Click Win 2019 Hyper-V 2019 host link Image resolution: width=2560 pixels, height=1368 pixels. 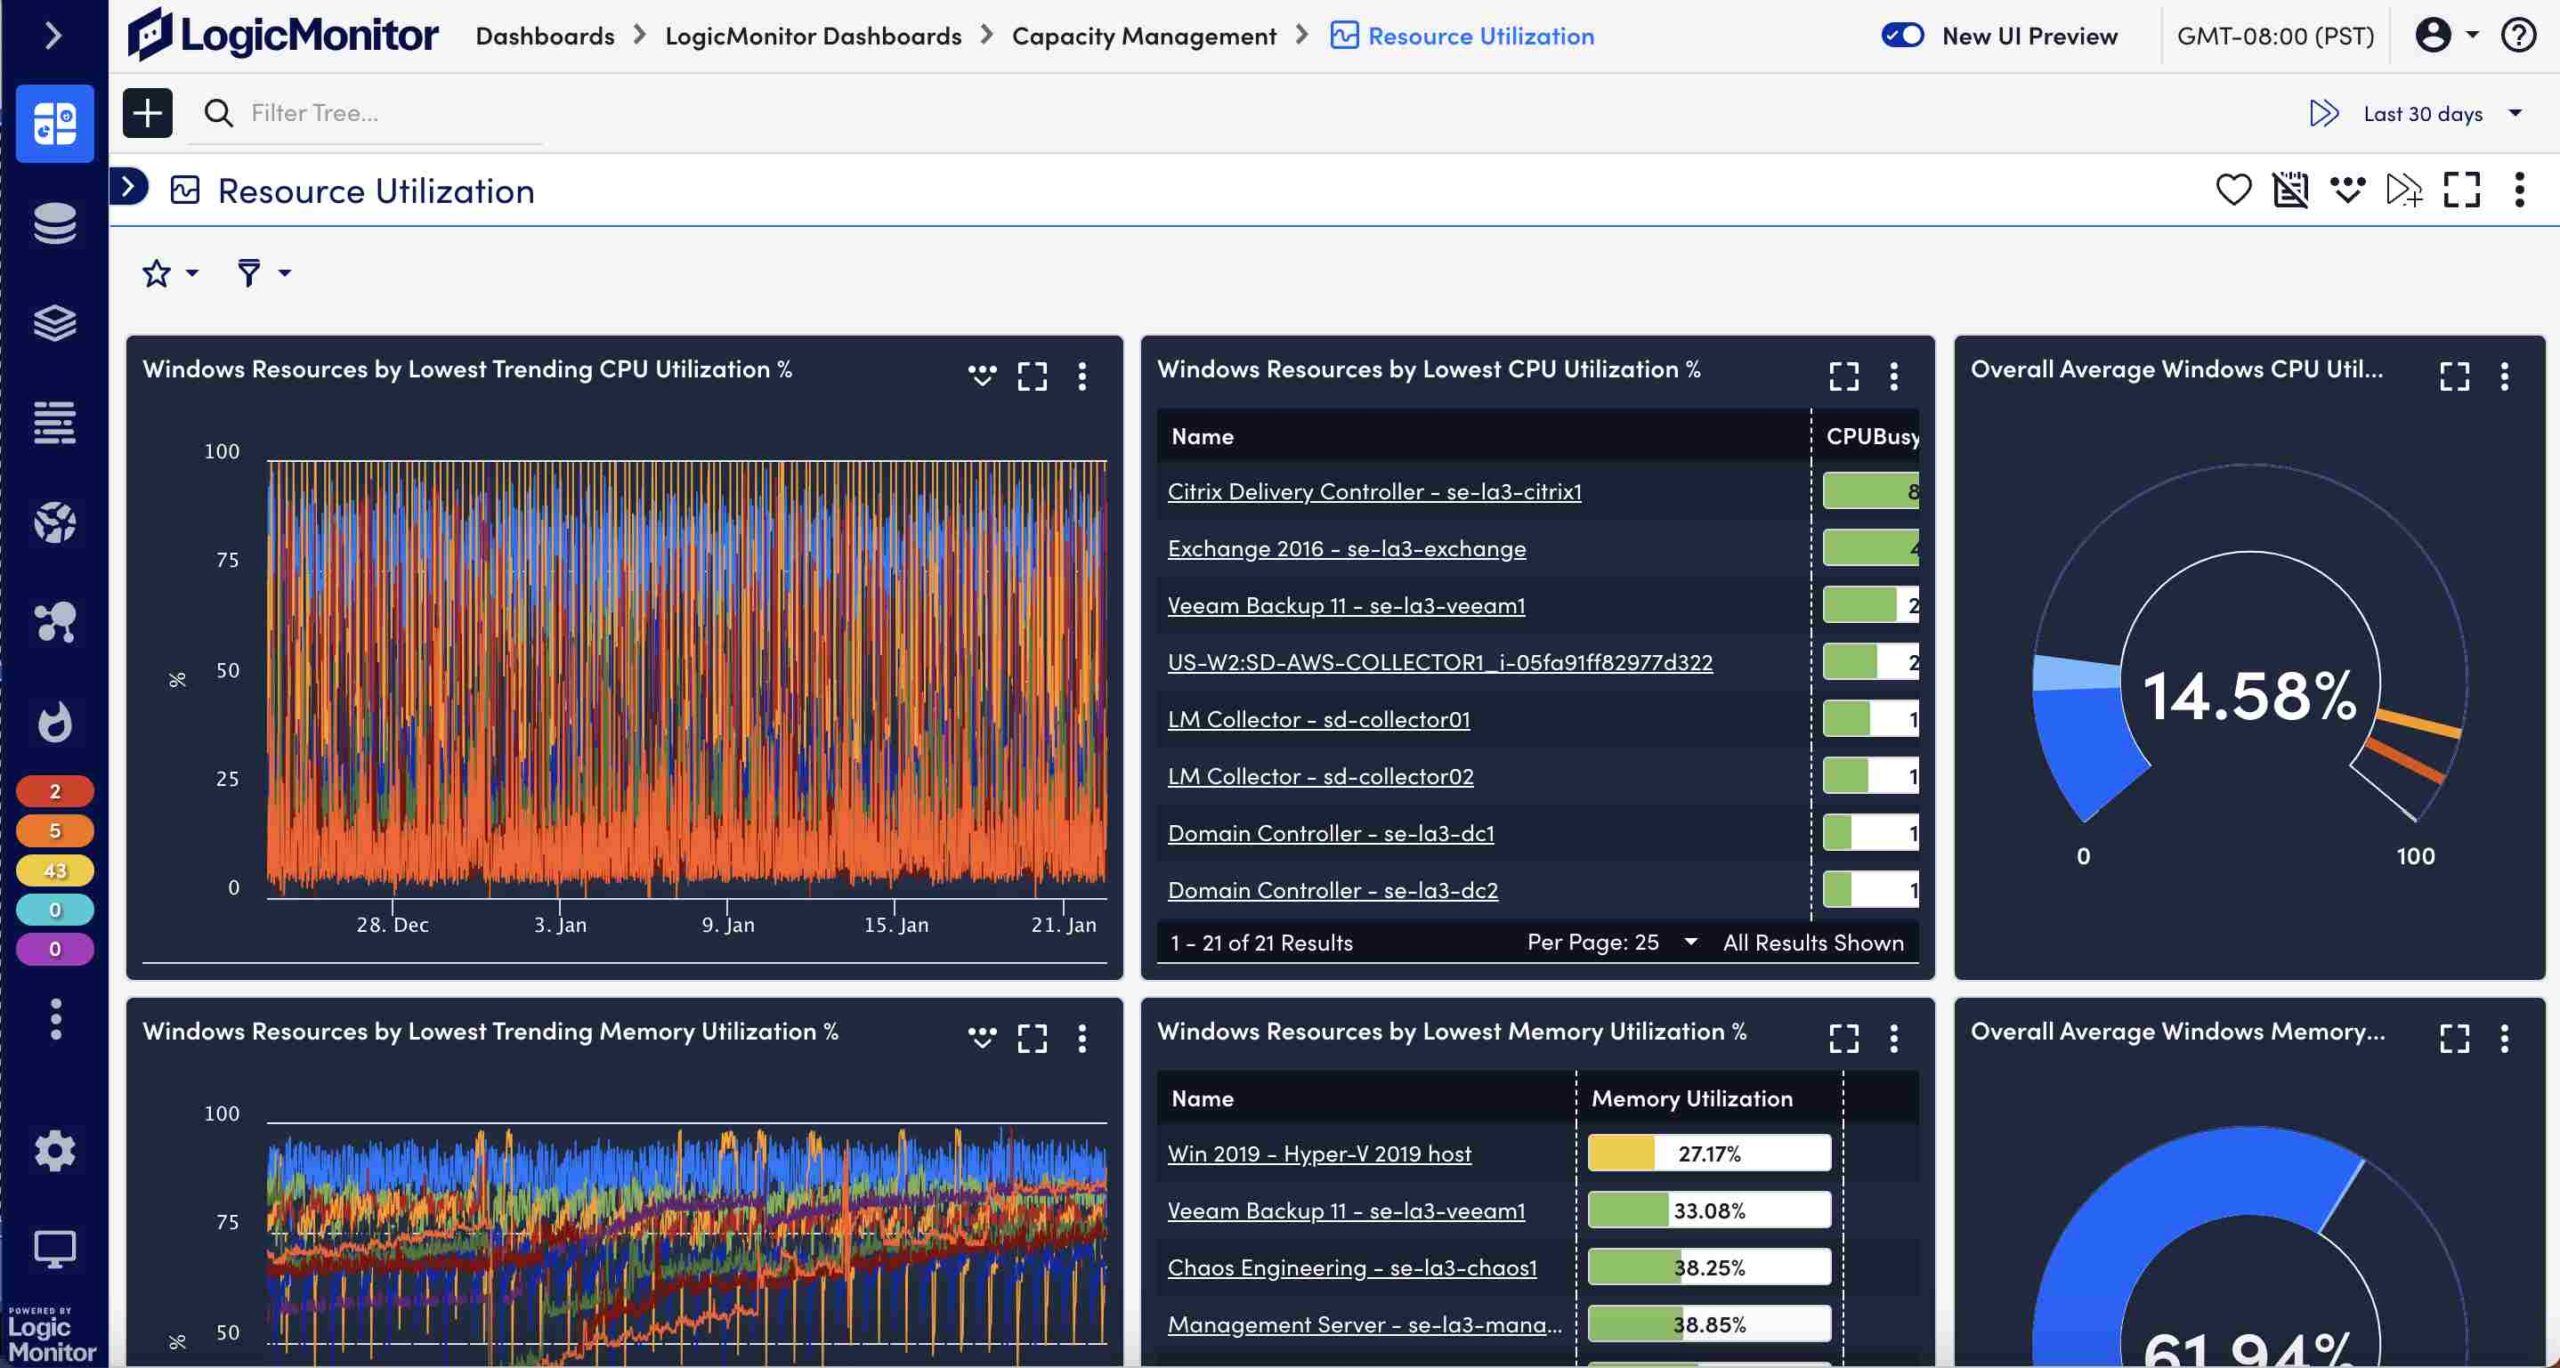[x=1319, y=1153]
